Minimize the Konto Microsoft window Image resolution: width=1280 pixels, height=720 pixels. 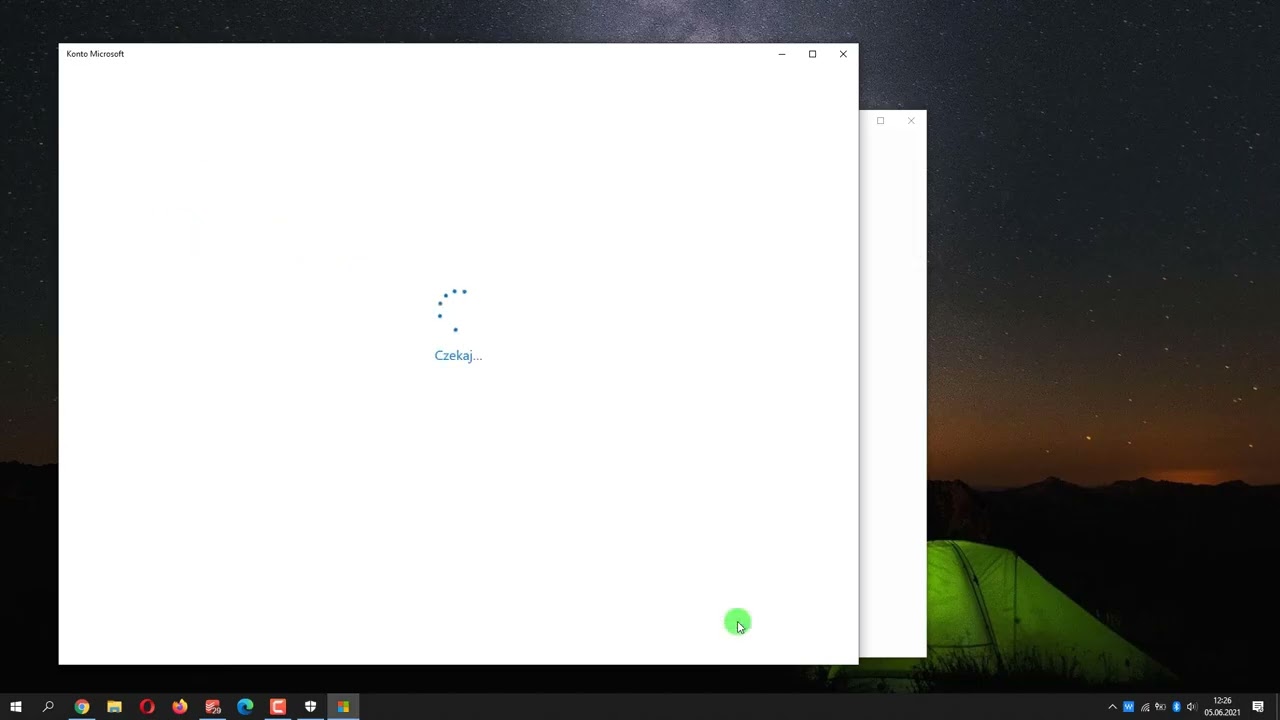(782, 54)
